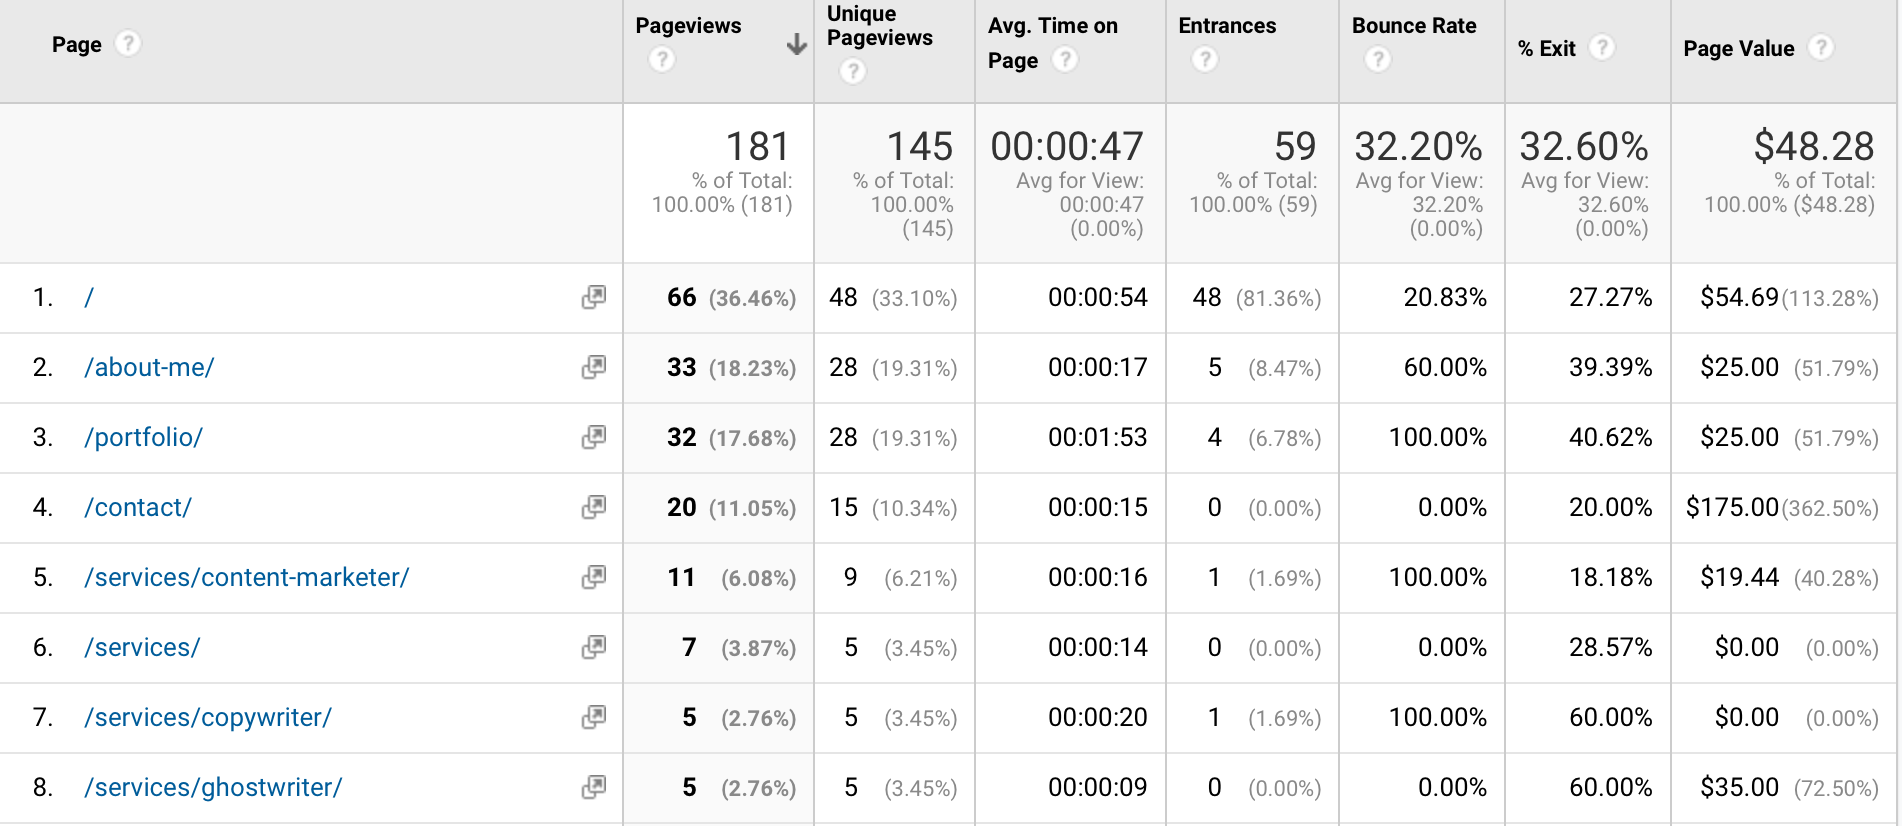Click the /contact/ link
The width and height of the screenshot is (1902, 826).
click(x=138, y=507)
